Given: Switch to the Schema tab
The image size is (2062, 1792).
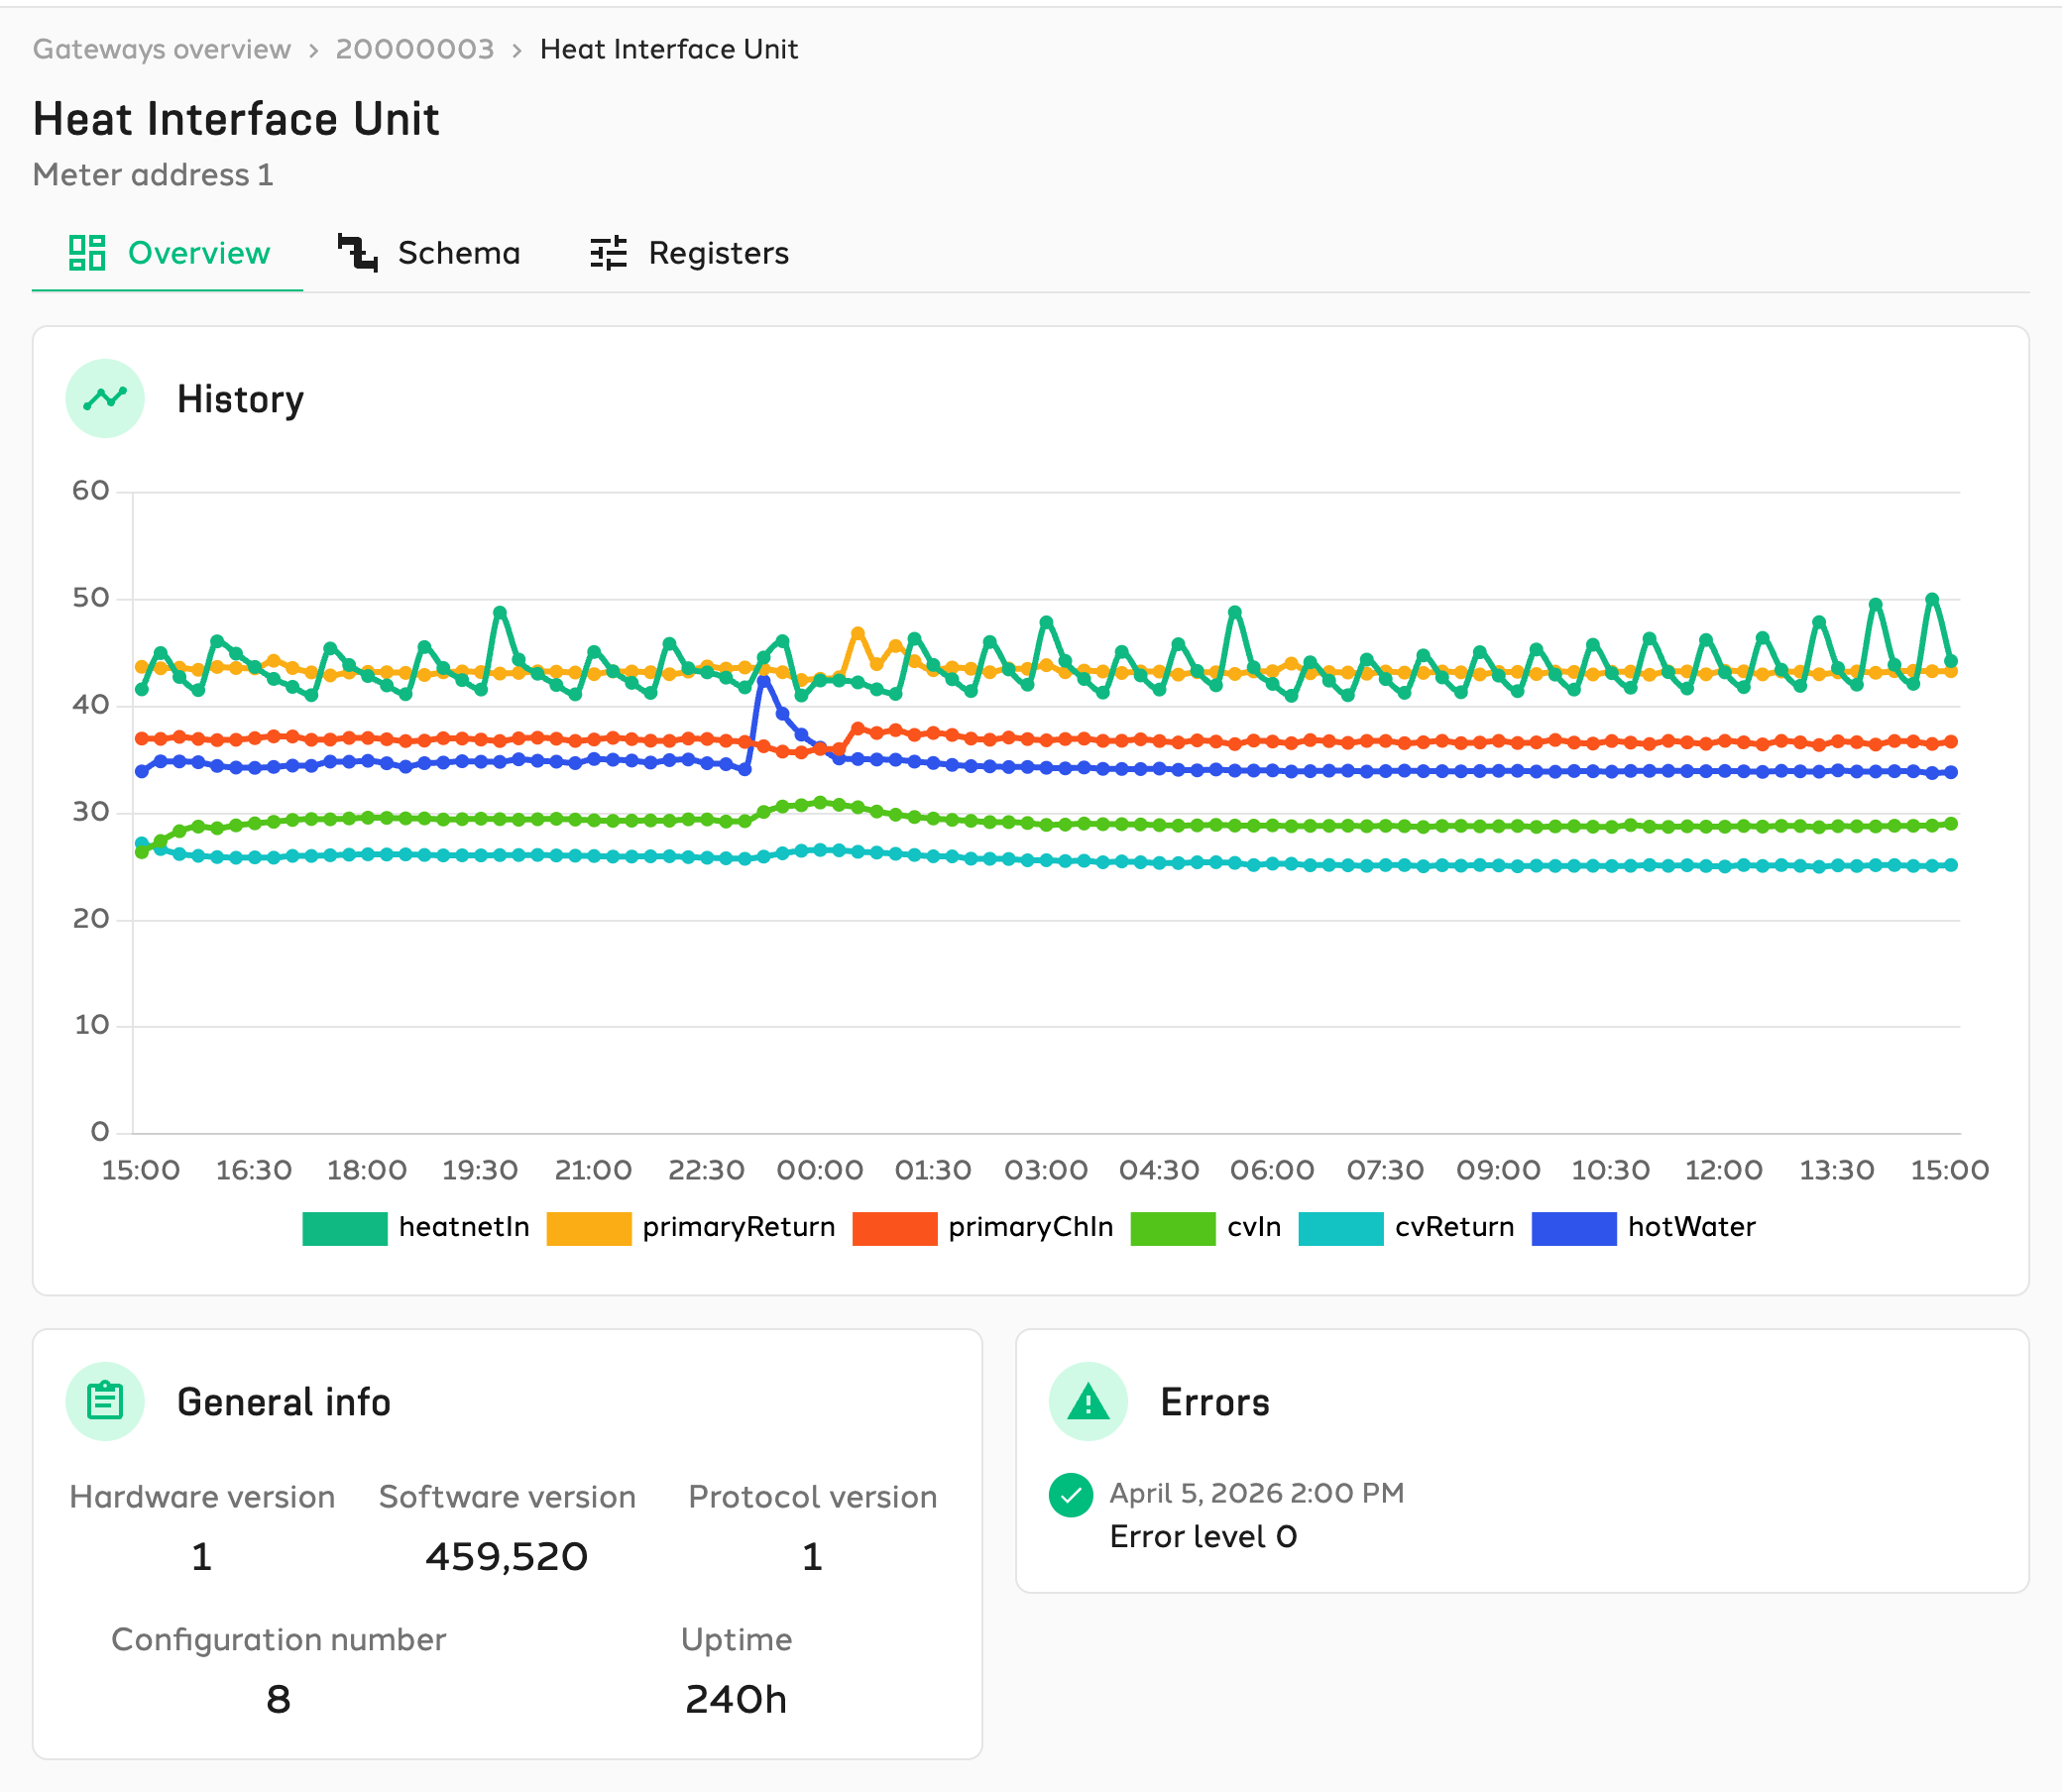Looking at the screenshot, I should click(x=429, y=253).
